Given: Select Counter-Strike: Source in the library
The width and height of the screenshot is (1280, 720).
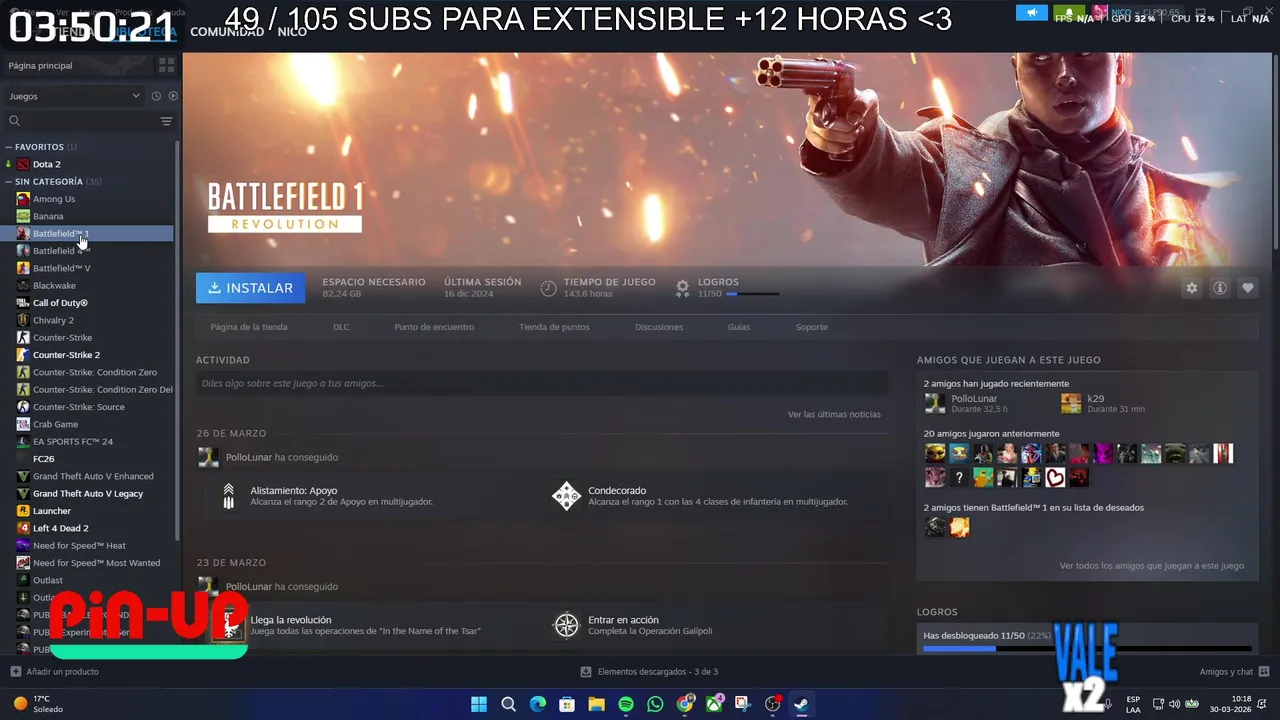Looking at the screenshot, I should coord(88,407).
